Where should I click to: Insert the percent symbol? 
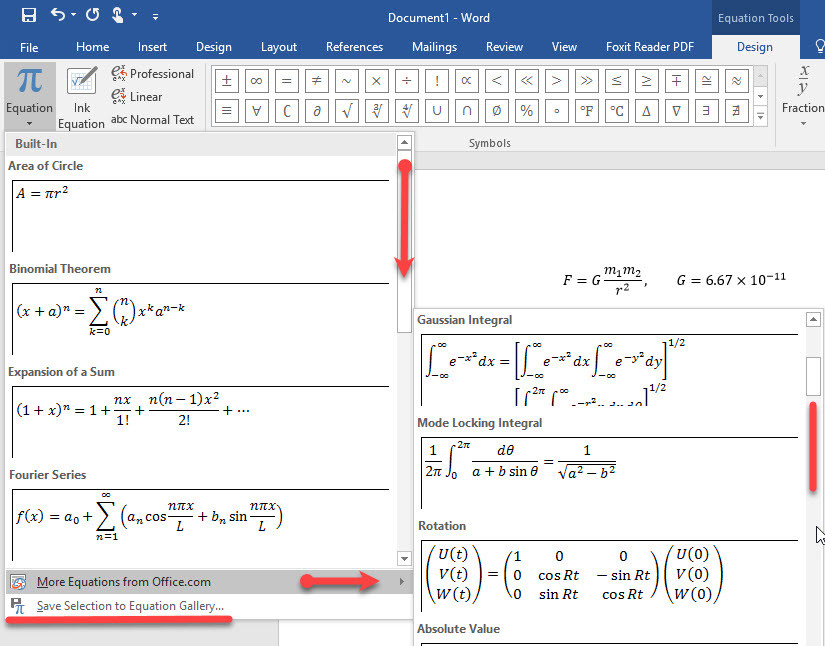coord(526,110)
